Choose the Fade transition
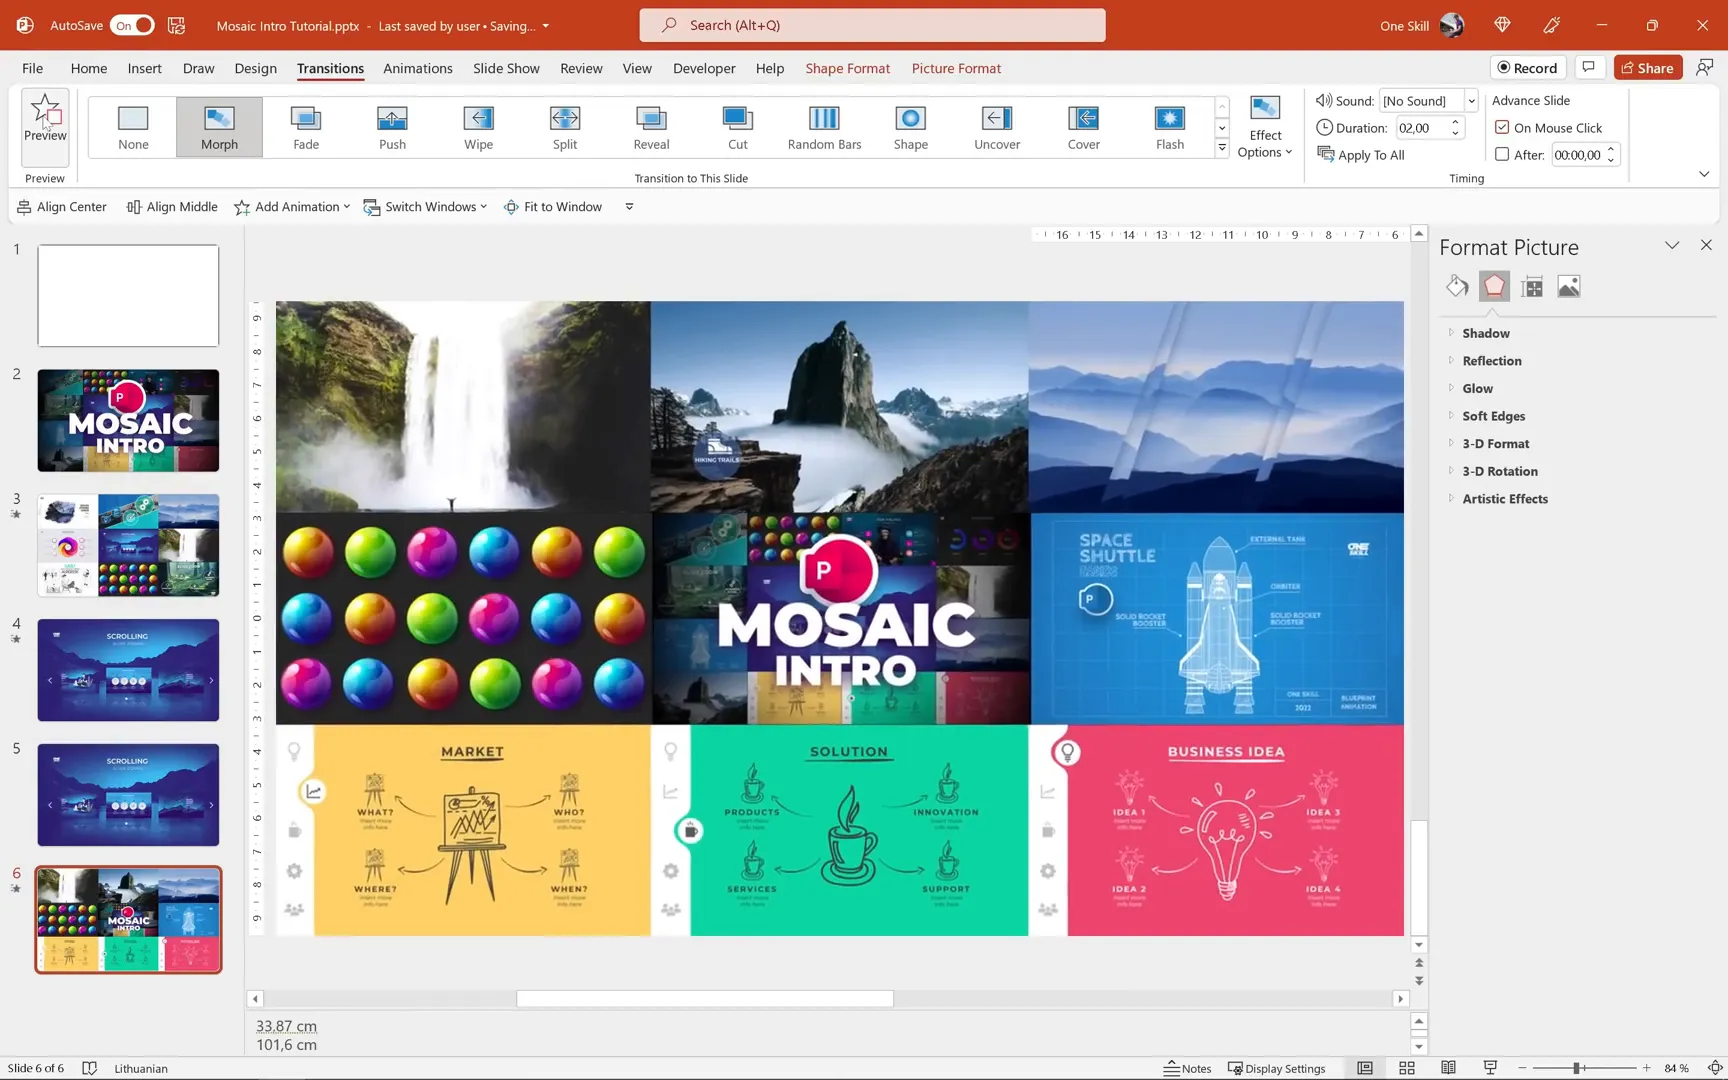The image size is (1728, 1080). (x=306, y=127)
